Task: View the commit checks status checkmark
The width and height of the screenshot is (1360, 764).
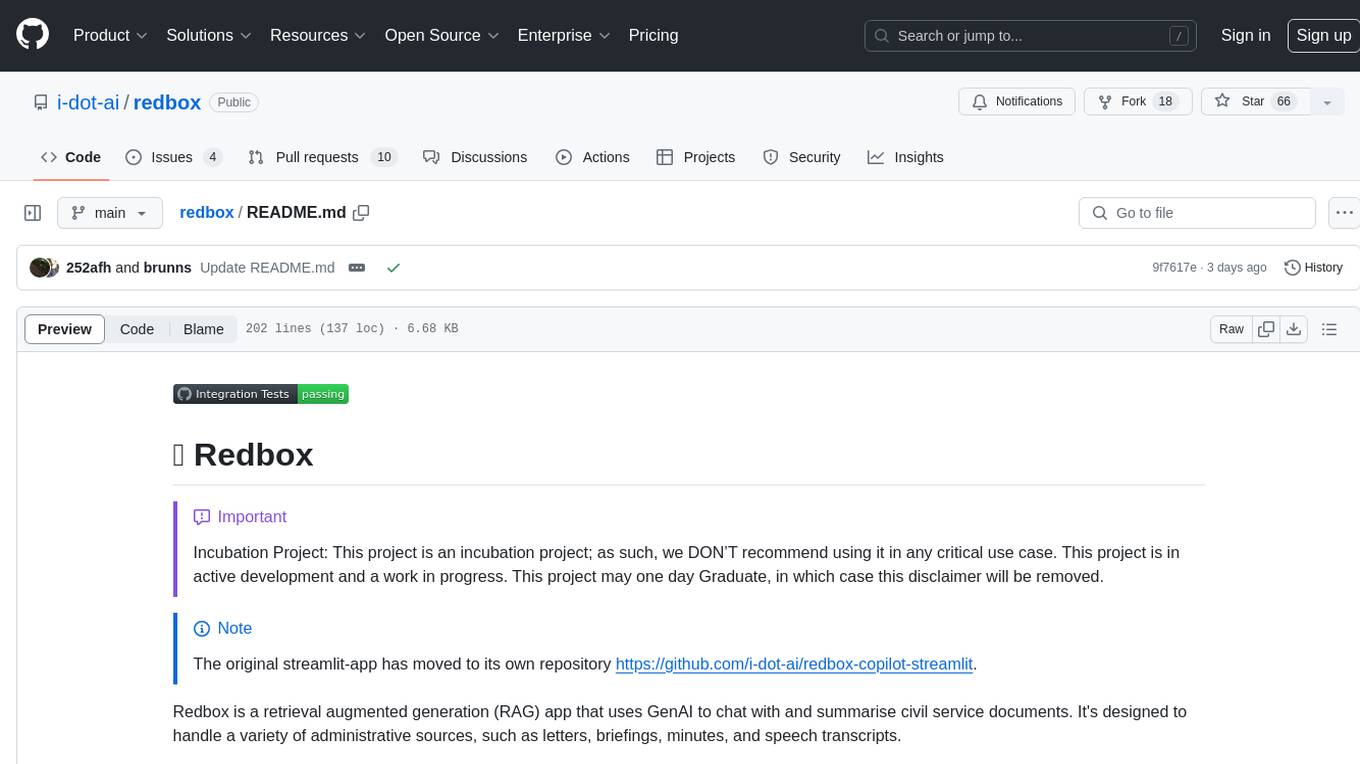Action: (x=393, y=268)
